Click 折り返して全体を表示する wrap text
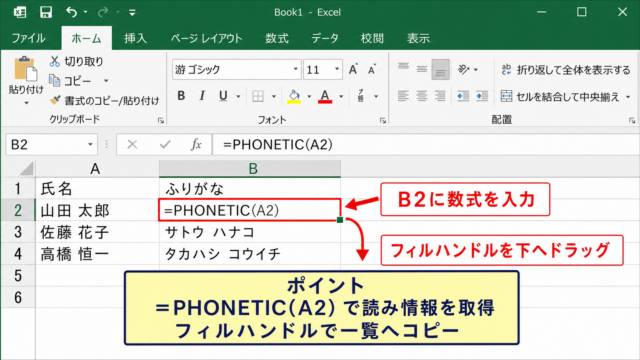Viewport: 640px width, 360px height. pyautogui.click(x=566, y=70)
